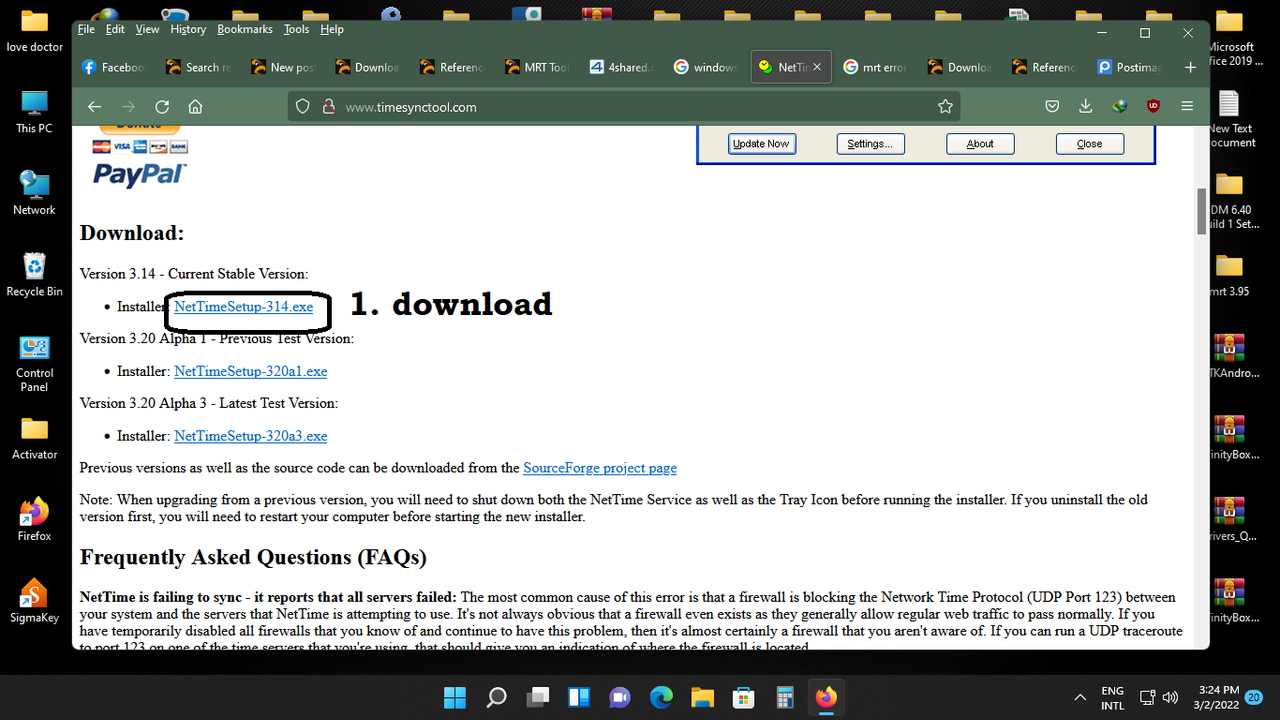Image resolution: width=1280 pixels, height=720 pixels.
Task: Click the Home button in Firefox toolbar
Action: (x=198, y=106)
